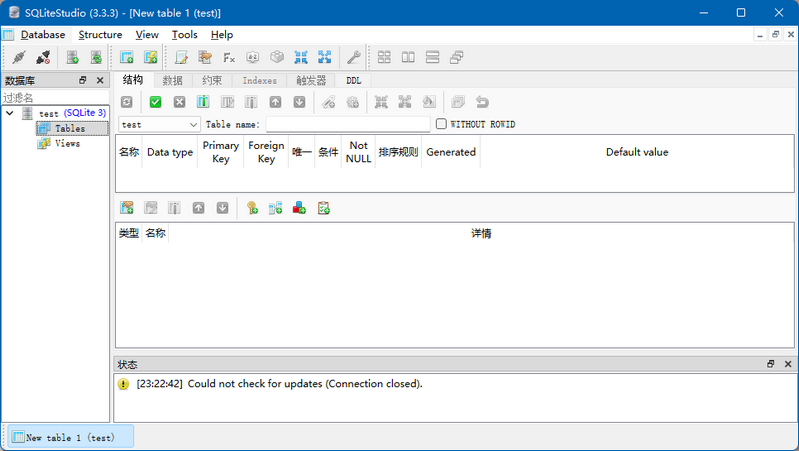Screen dimensions: 799x451
Task: Click the 过滤名 filter field
Action: (x=55, y=98)
